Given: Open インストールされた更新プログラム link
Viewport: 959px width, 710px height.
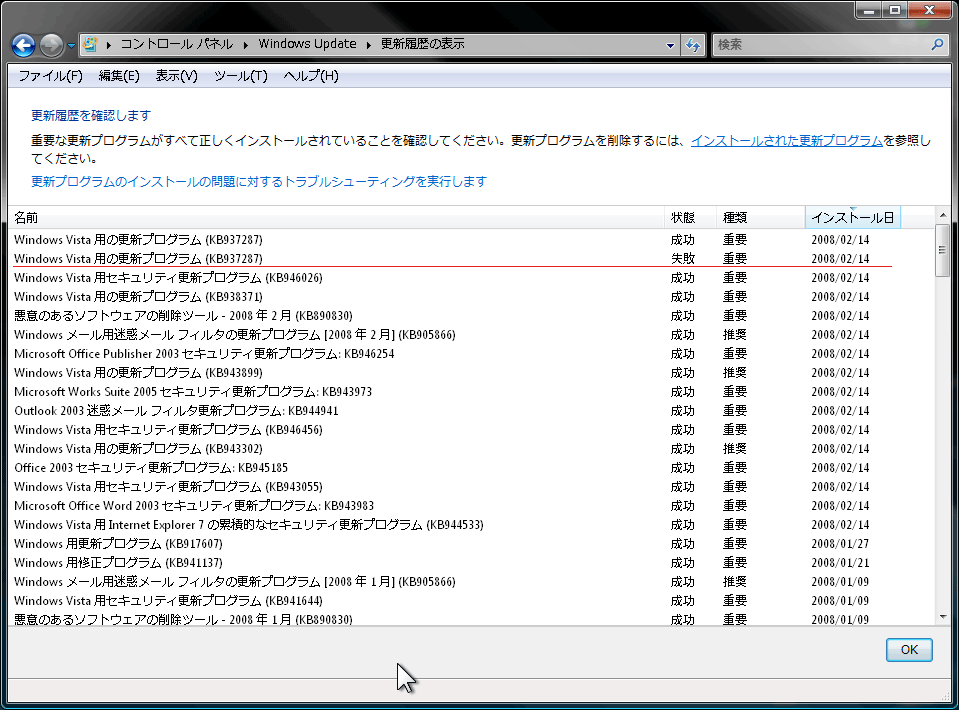Looking at the screenshot, I should tap(787, 141).
